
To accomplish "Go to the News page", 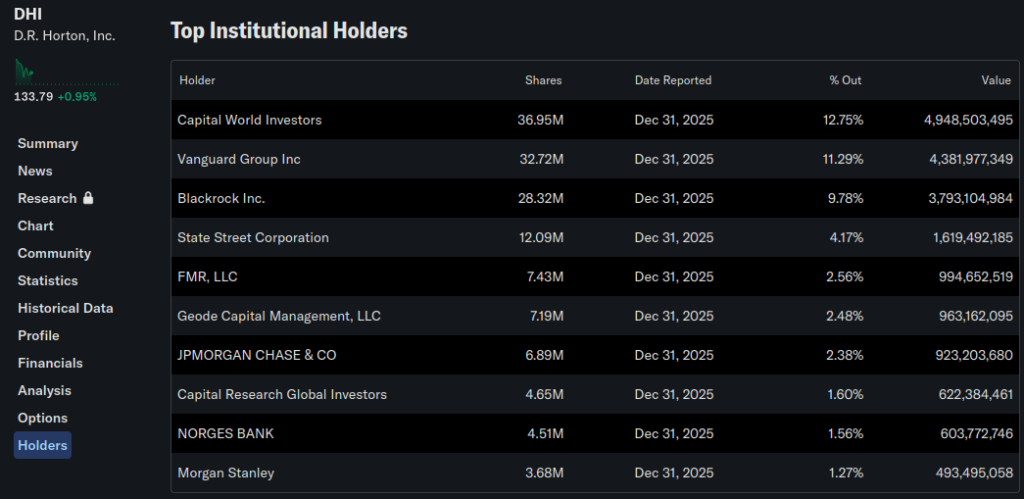I will pyautogui.click(x=35, y=171).
